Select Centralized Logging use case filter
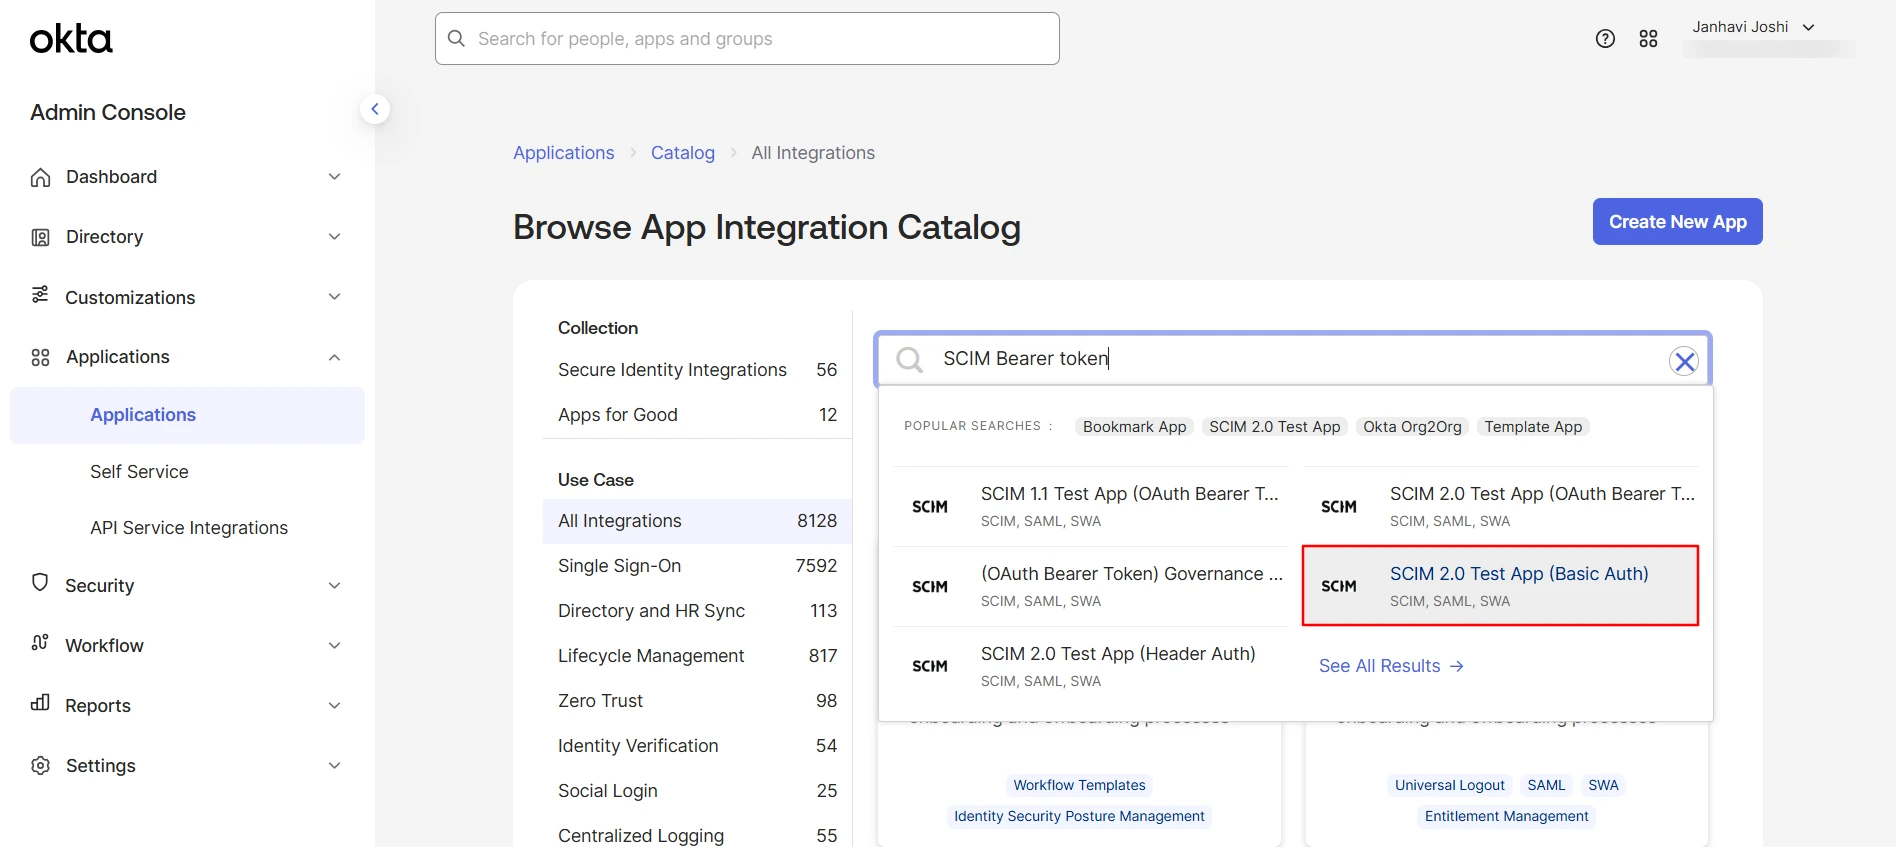The width and height of the screenshot is (1896, 847). pyautogui.click(x=697, y=835)
